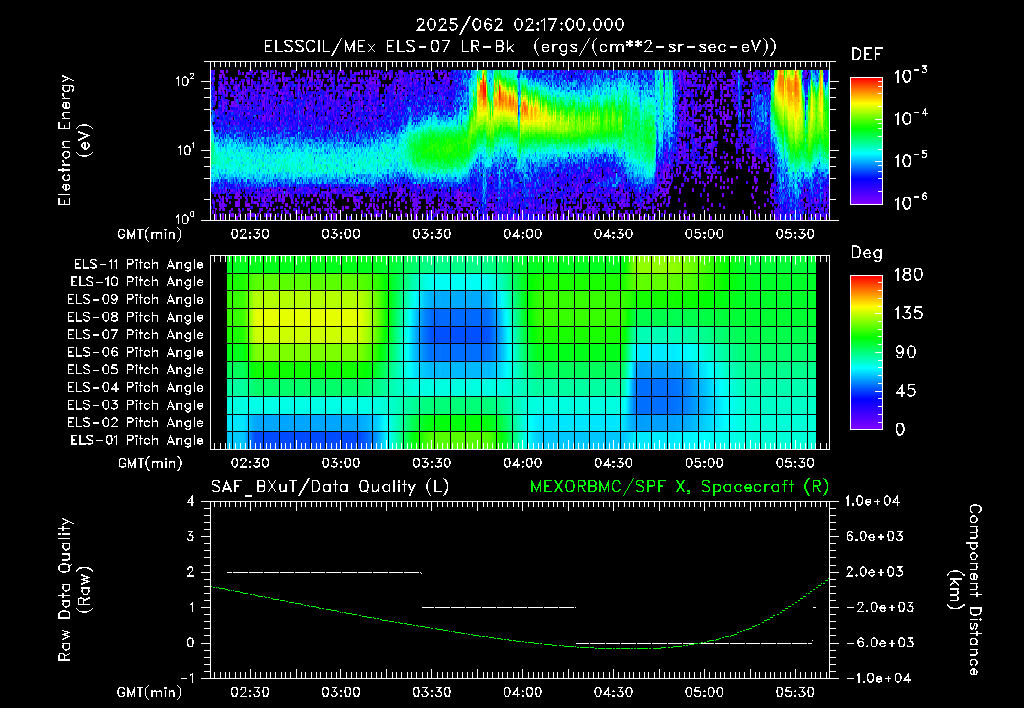
Task: Click the 6.0e+03 right axis value
Action: tap(875, 537)
